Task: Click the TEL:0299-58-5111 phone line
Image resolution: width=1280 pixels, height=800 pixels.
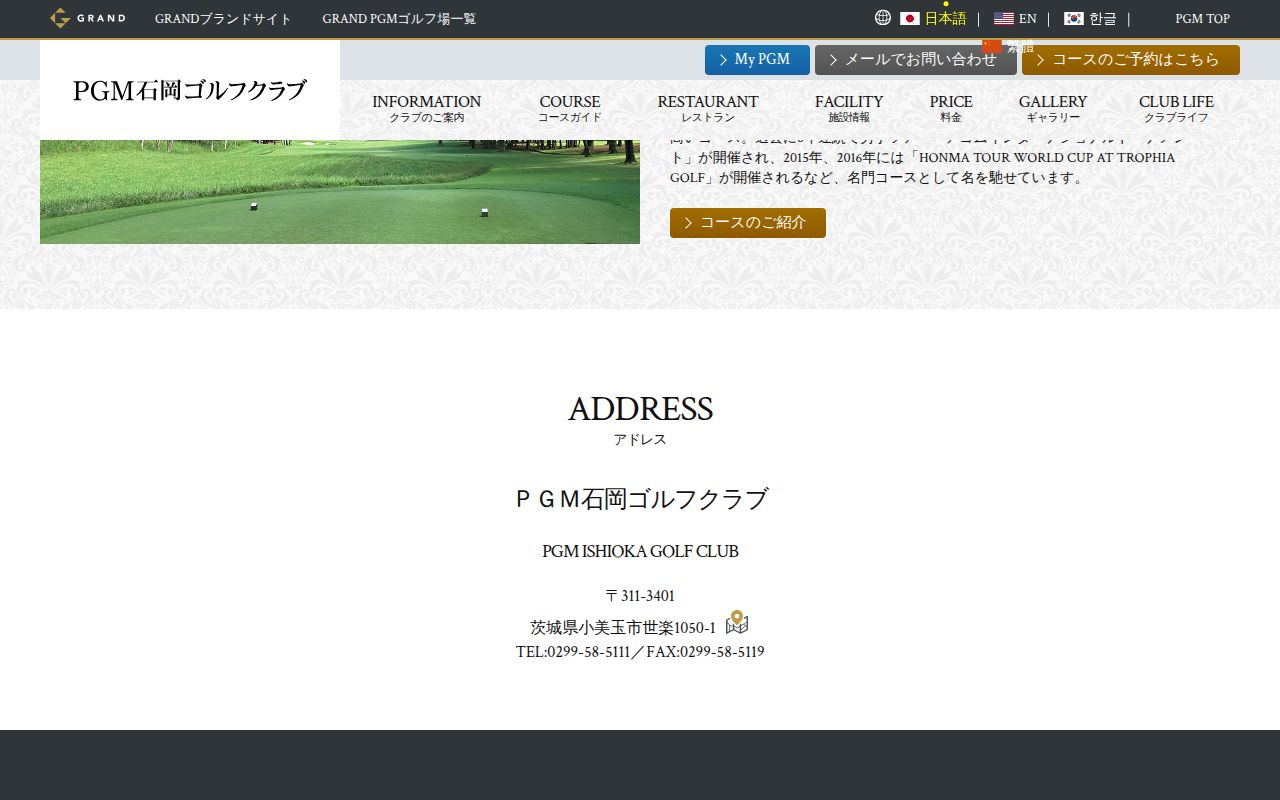Action: 573,652
